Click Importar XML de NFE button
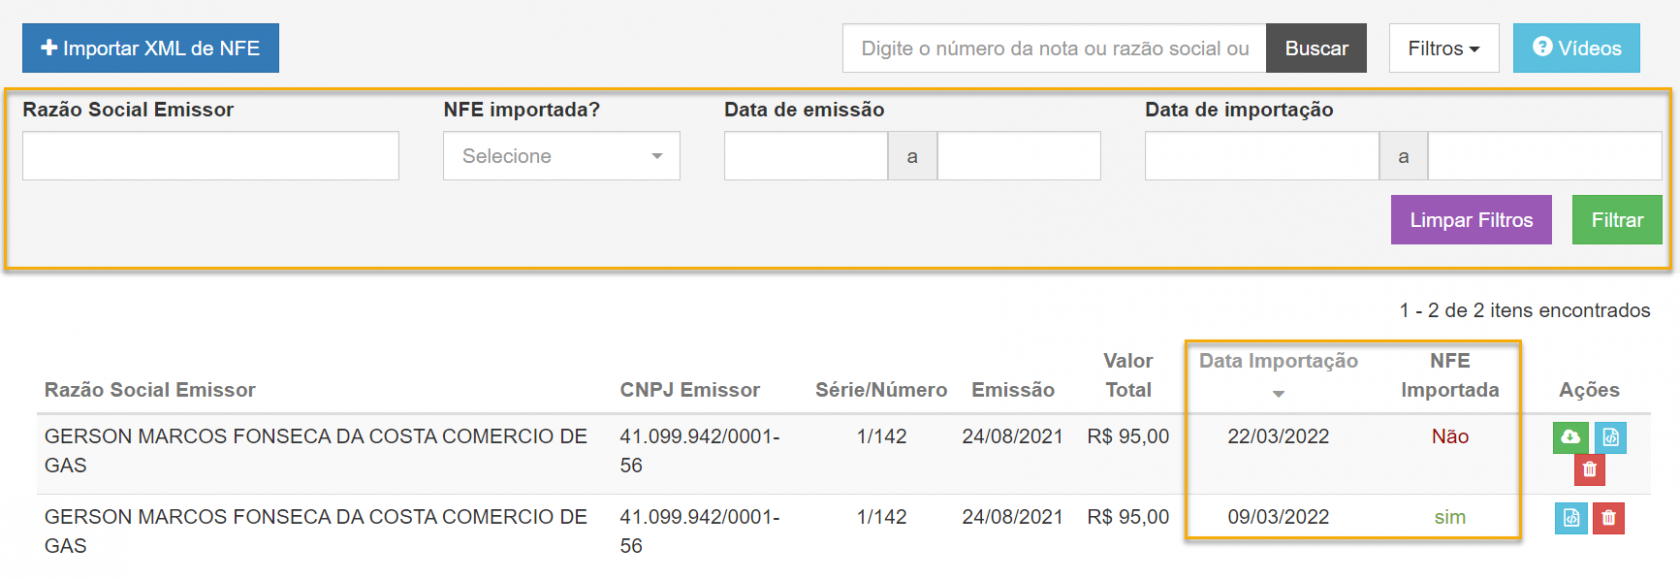Viewport: 1680px width, 580px height. pyautogui.click(x=150, y=48)
